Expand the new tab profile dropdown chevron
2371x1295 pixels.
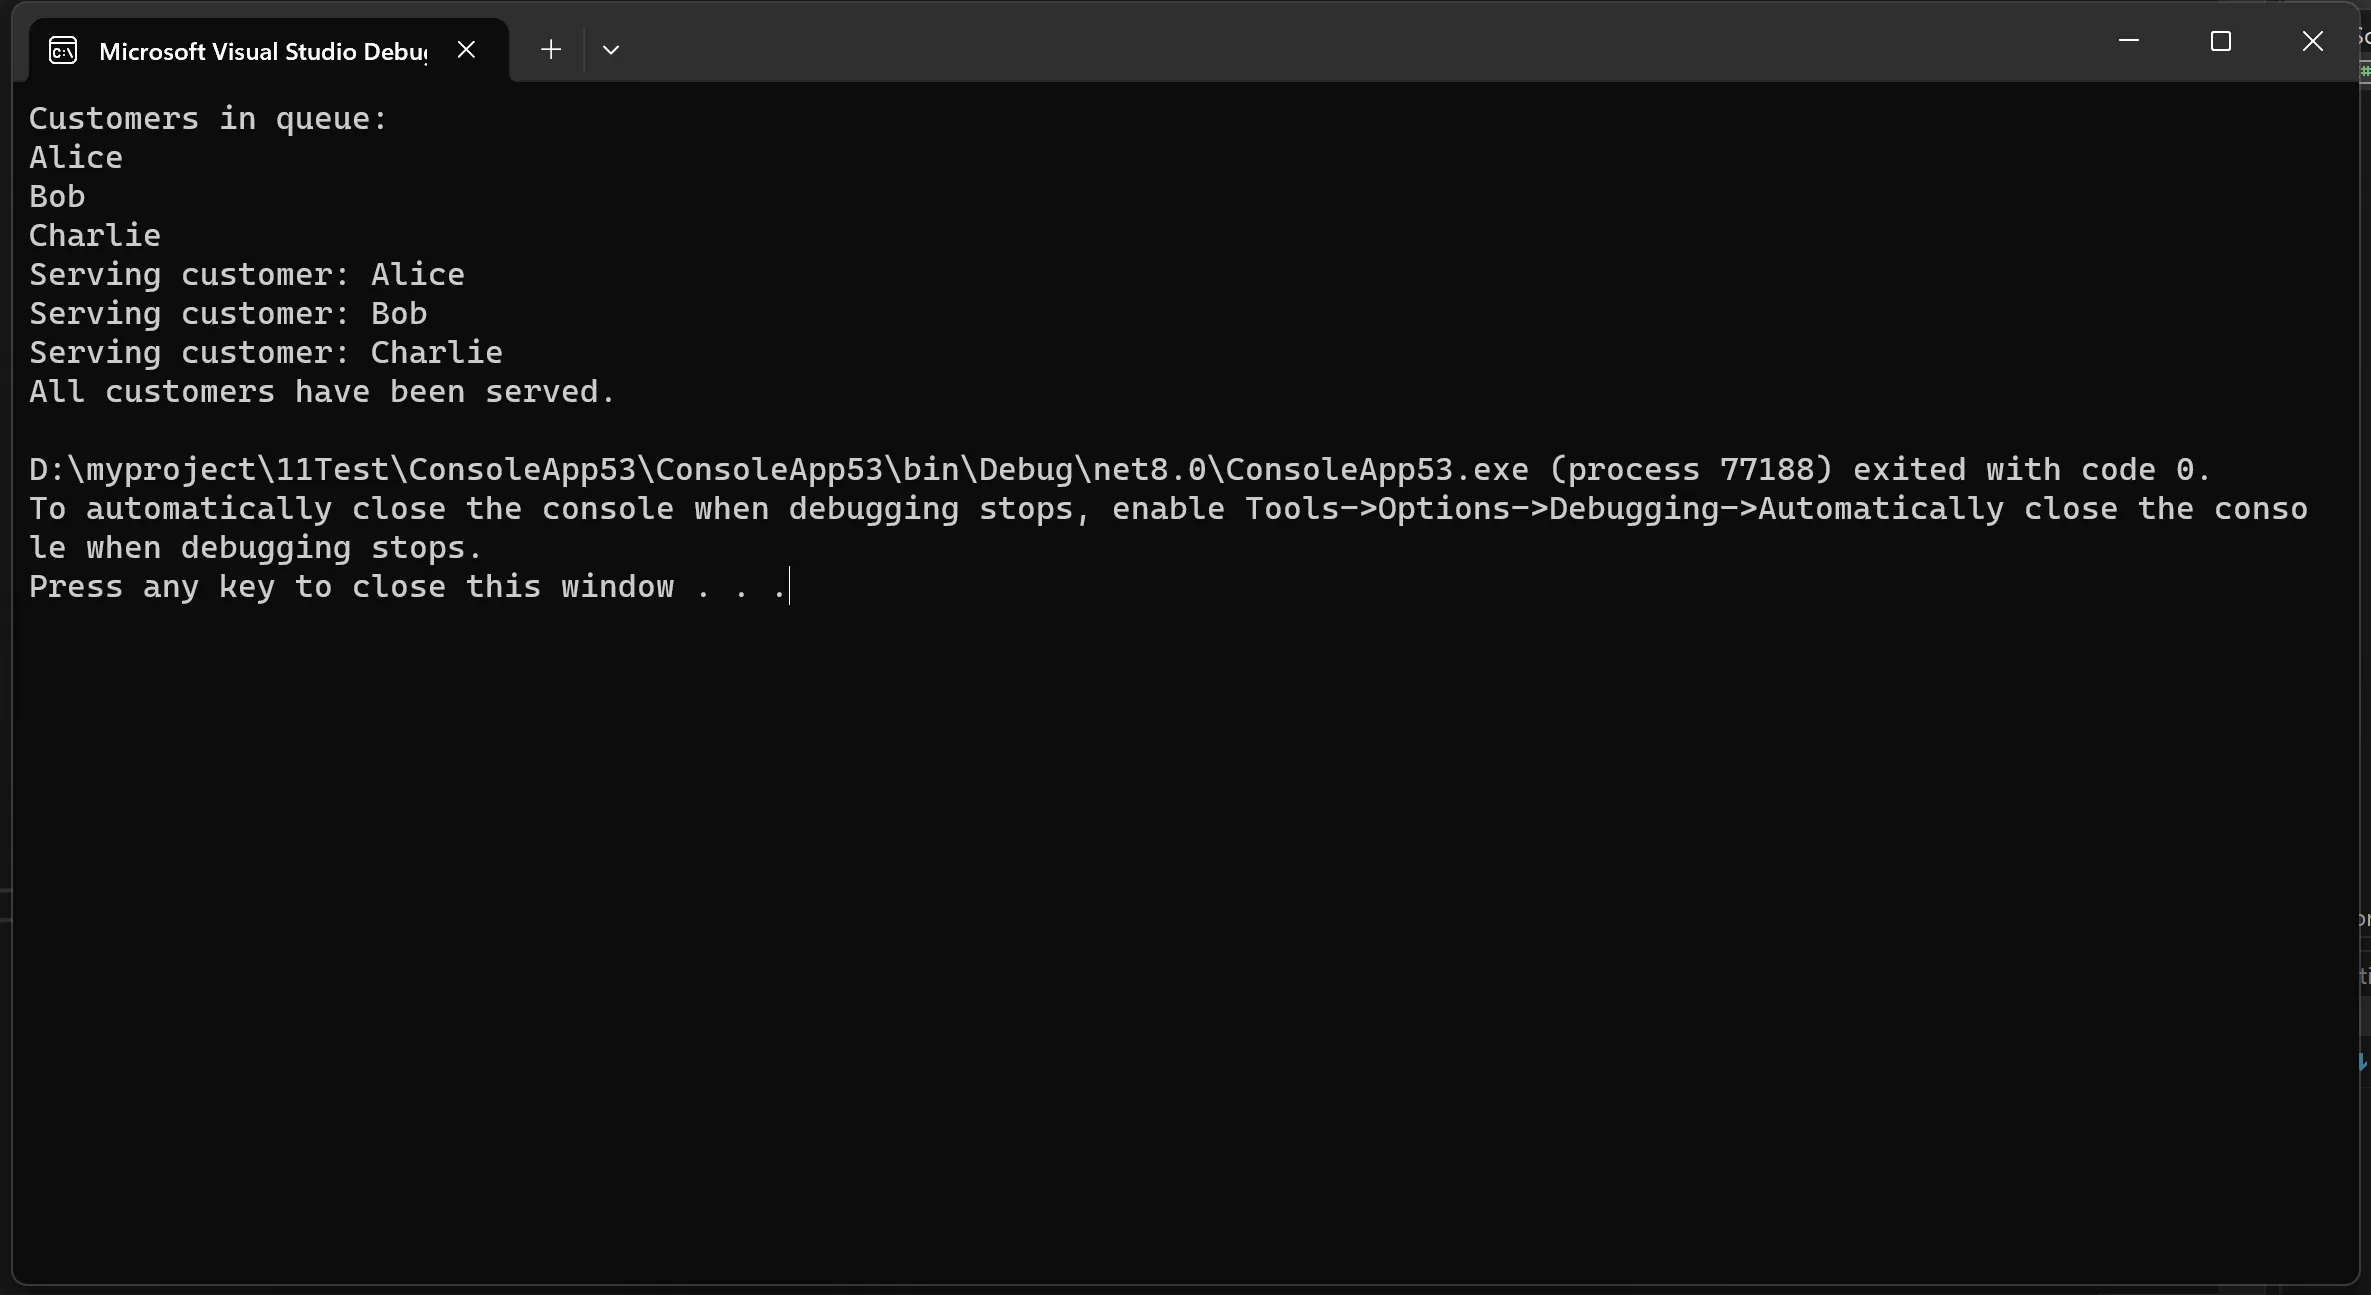click(611, 49)
